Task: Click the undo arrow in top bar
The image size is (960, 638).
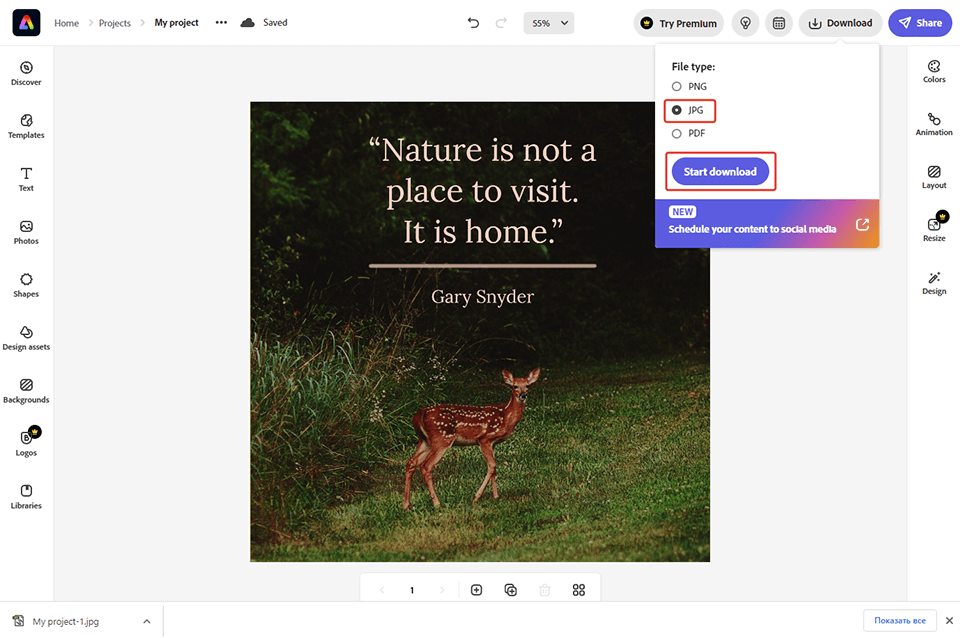Action: [x=473, y=23]
